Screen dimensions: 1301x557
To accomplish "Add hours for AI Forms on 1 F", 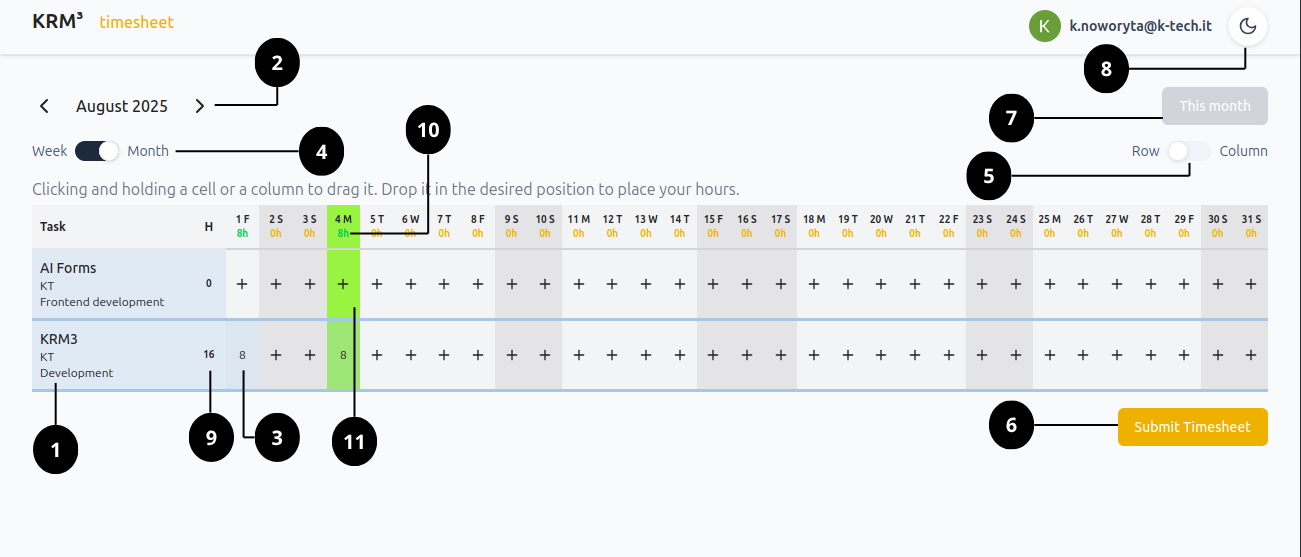I will click(242, 284).
